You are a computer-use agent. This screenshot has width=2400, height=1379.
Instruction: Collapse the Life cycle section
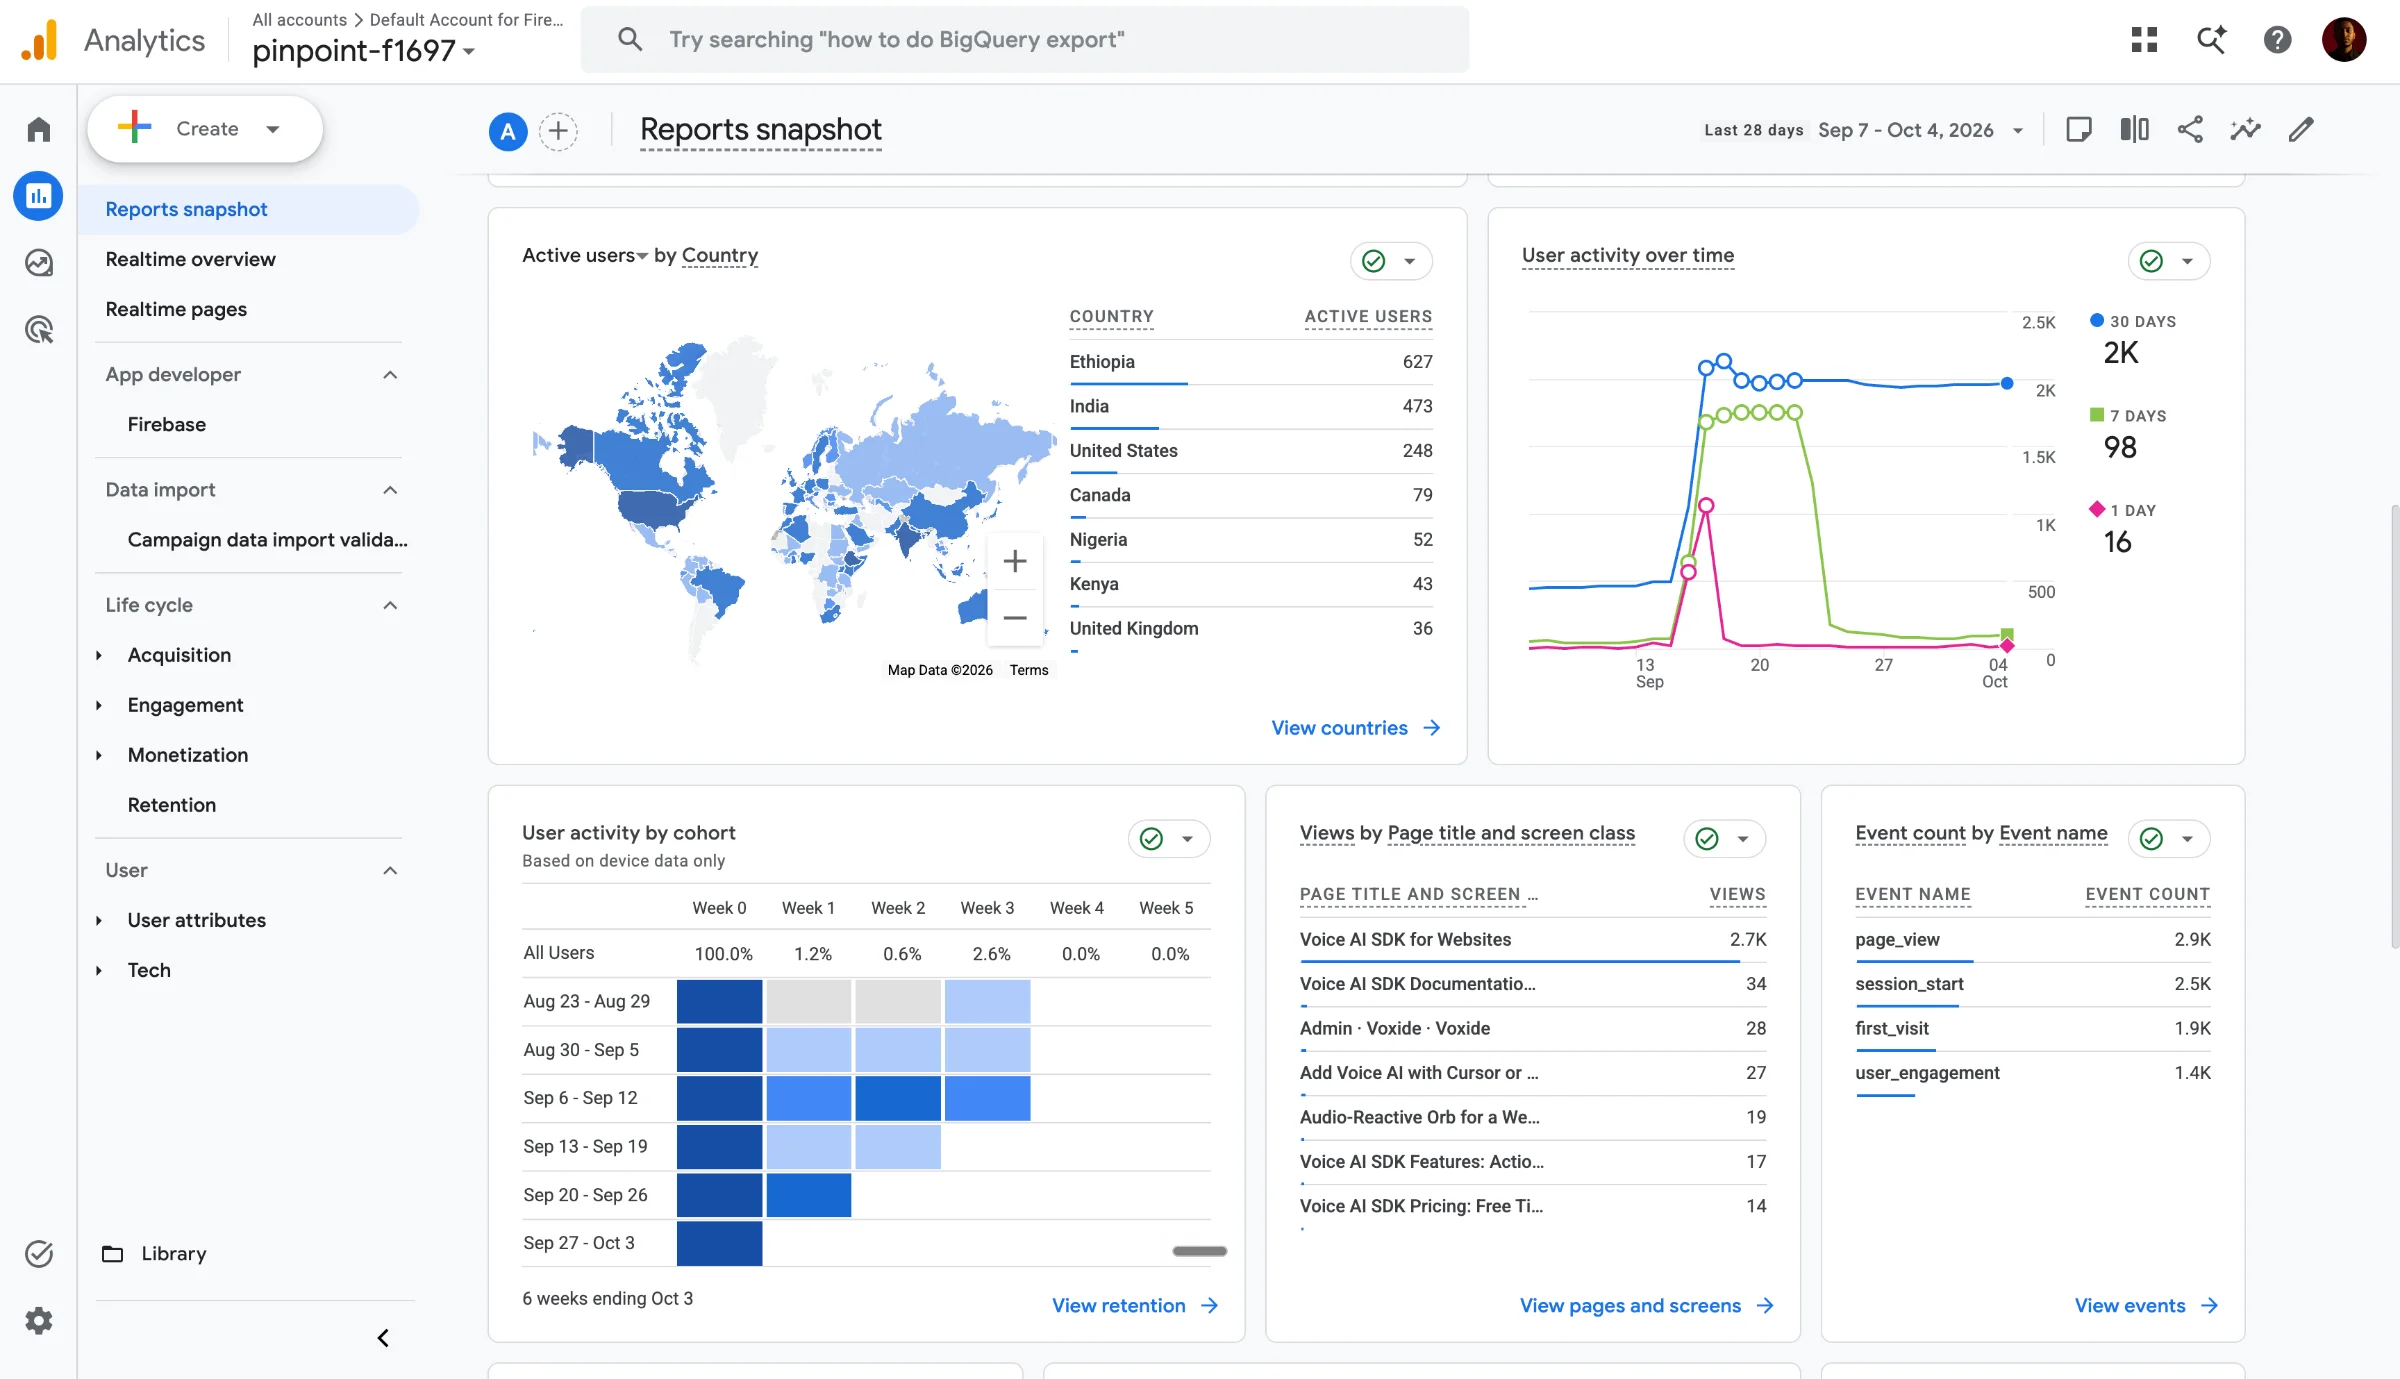[390, 605]
